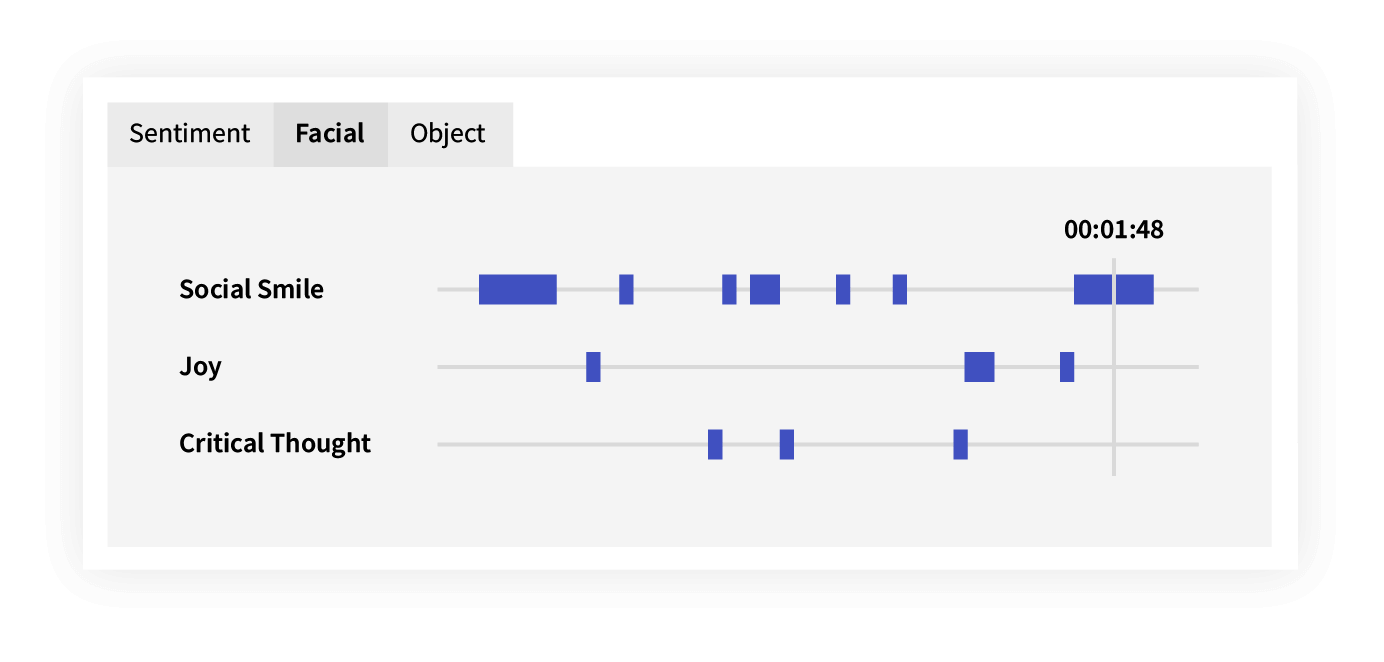This screenshot has height=662, width=1384.
Task: Click the Critical Thought row label
Action: [x=275, y=443]
